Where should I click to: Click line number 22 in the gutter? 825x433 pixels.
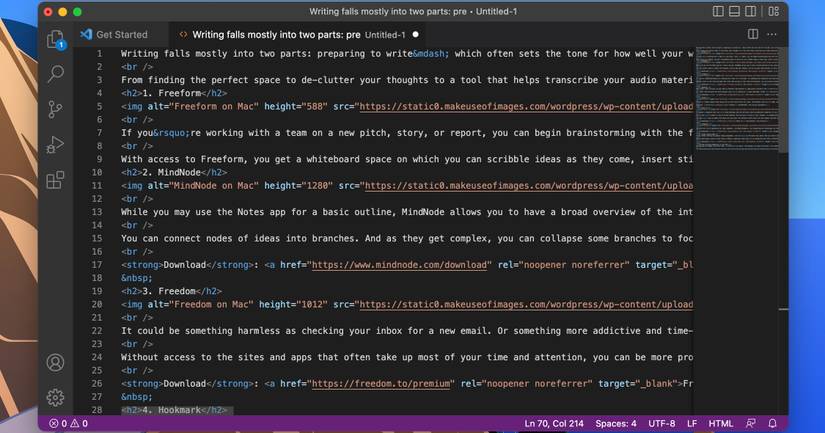pyautogui.click(x=97, y=331)
